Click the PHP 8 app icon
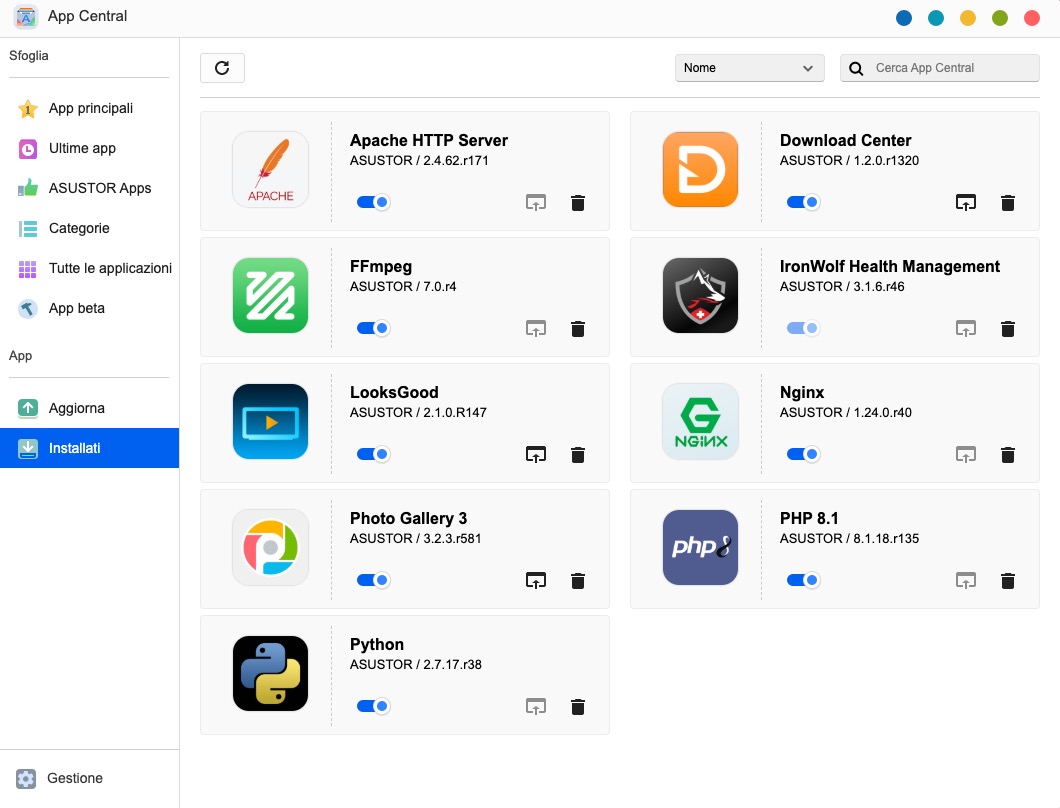 (700, 548)
